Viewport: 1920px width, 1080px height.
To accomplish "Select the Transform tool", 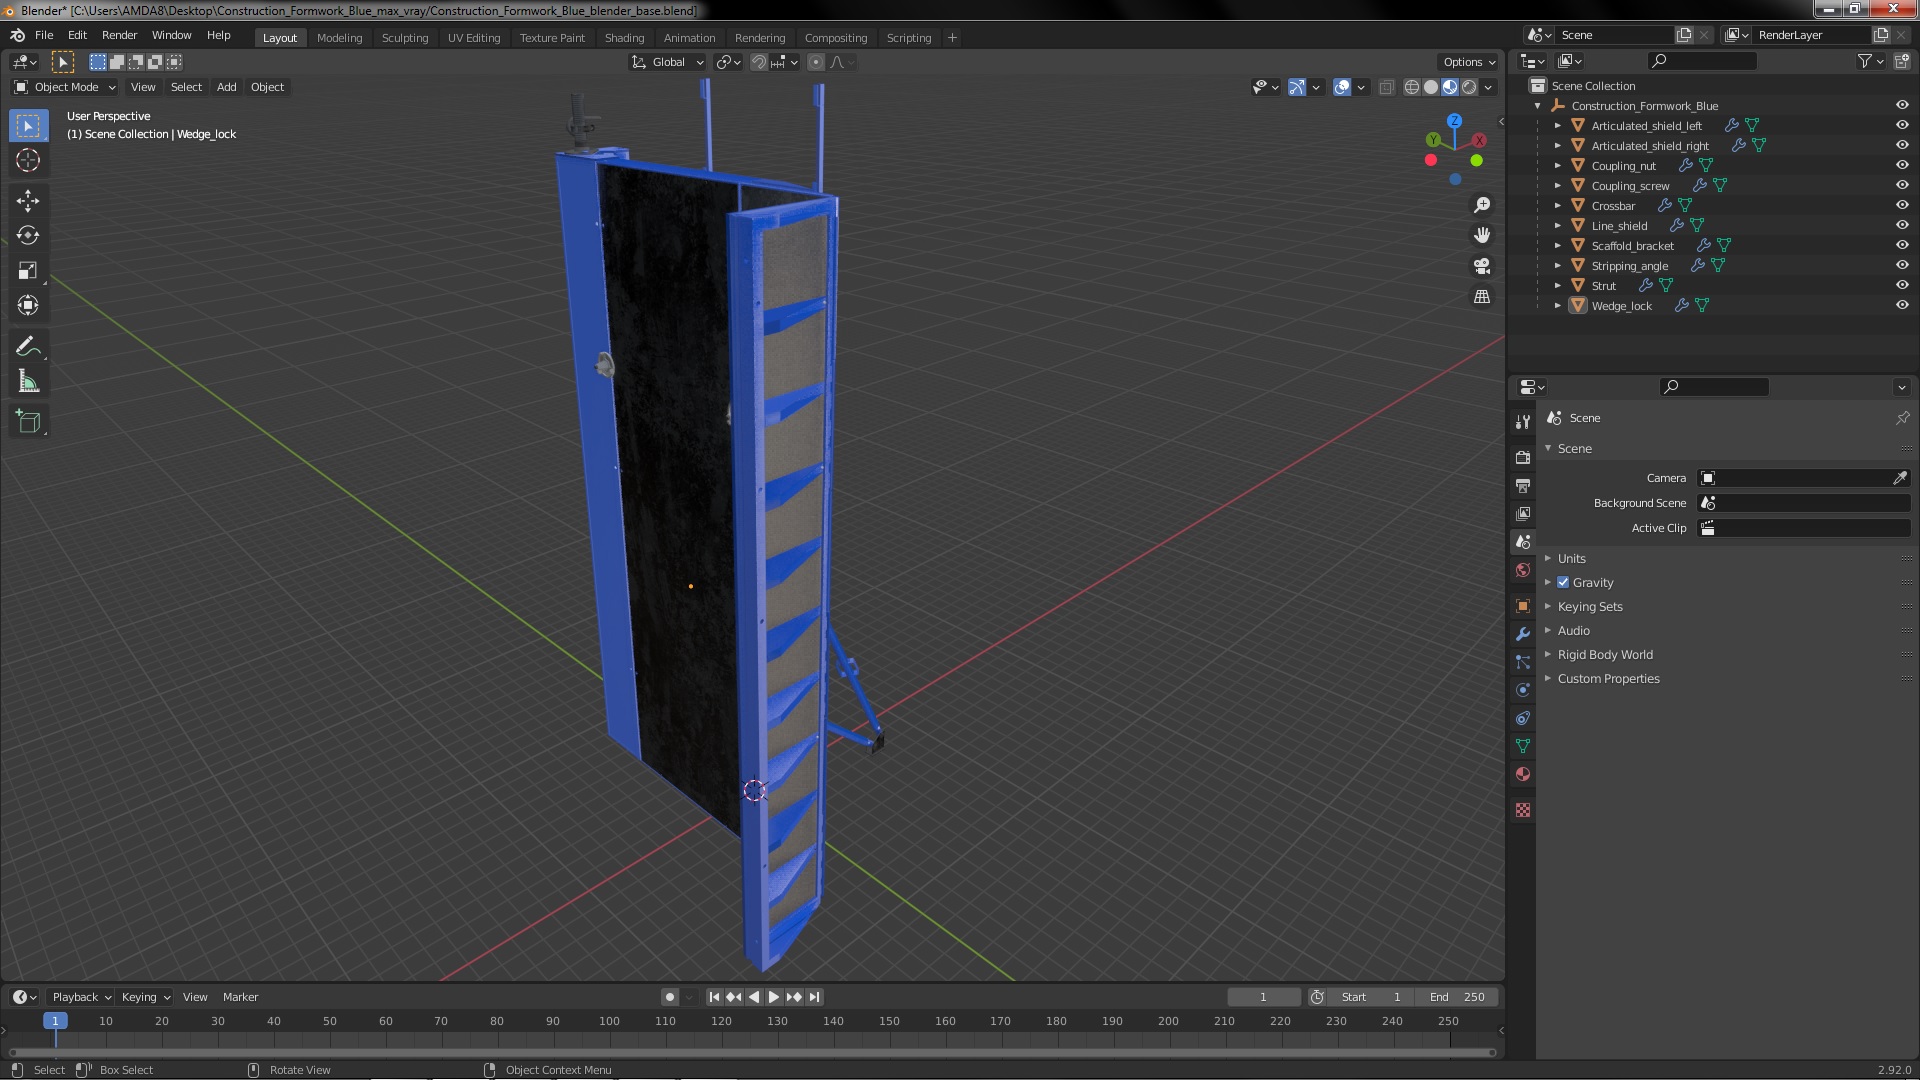I will [x=28, y=306].
